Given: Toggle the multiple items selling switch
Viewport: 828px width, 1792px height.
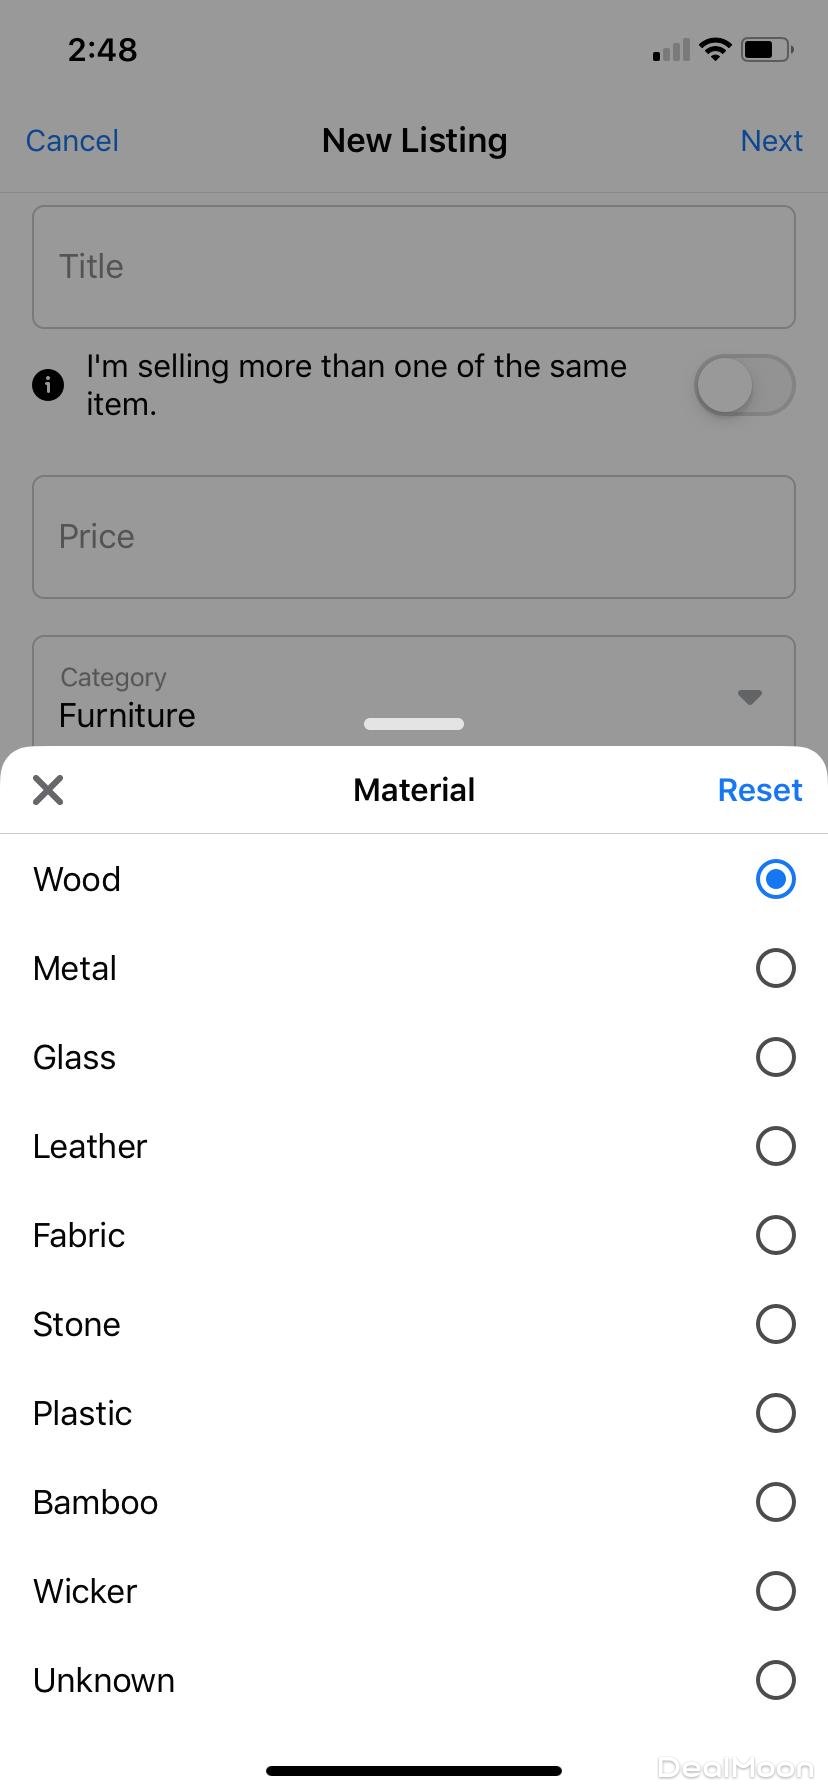Looking at the screenshot, I should (744, 385).
